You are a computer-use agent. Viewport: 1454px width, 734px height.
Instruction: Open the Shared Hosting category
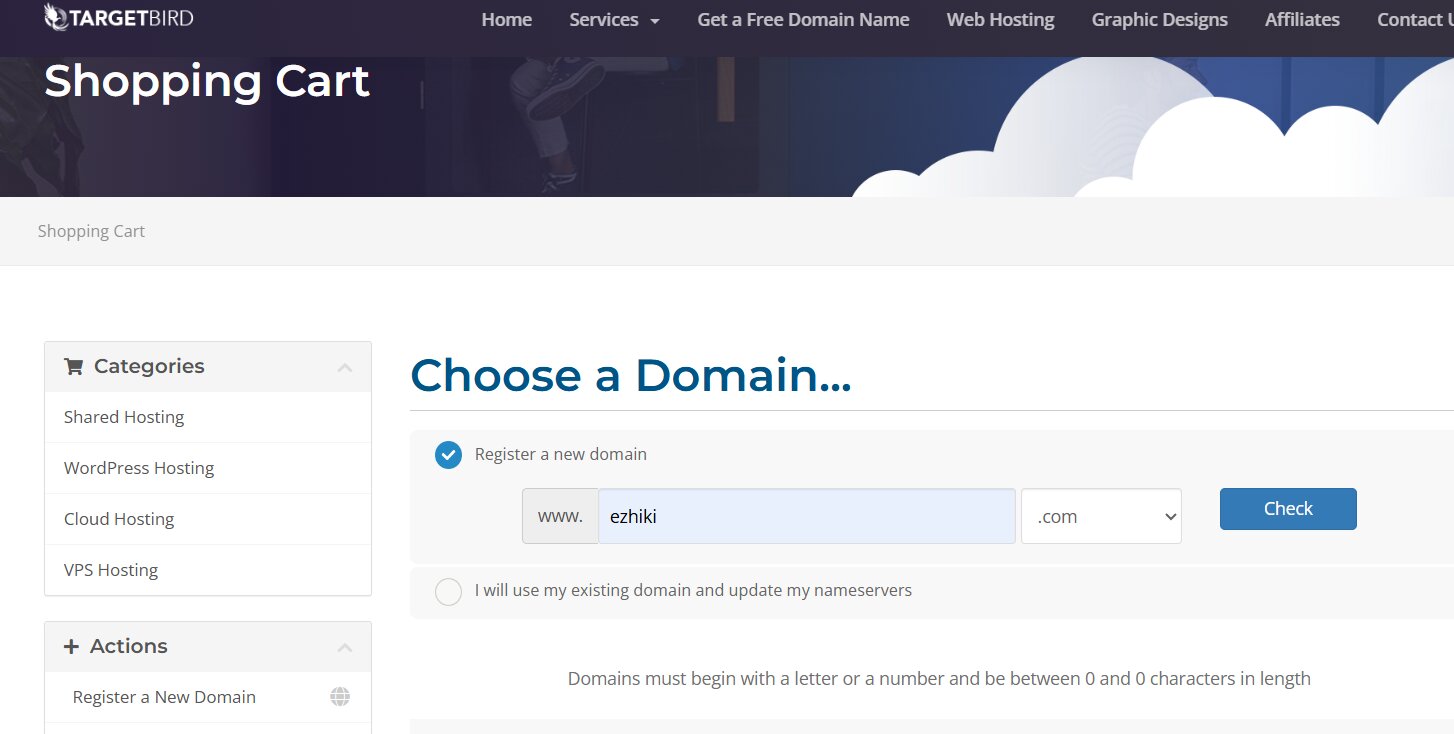pyautogui.click(x=124, y=417)
